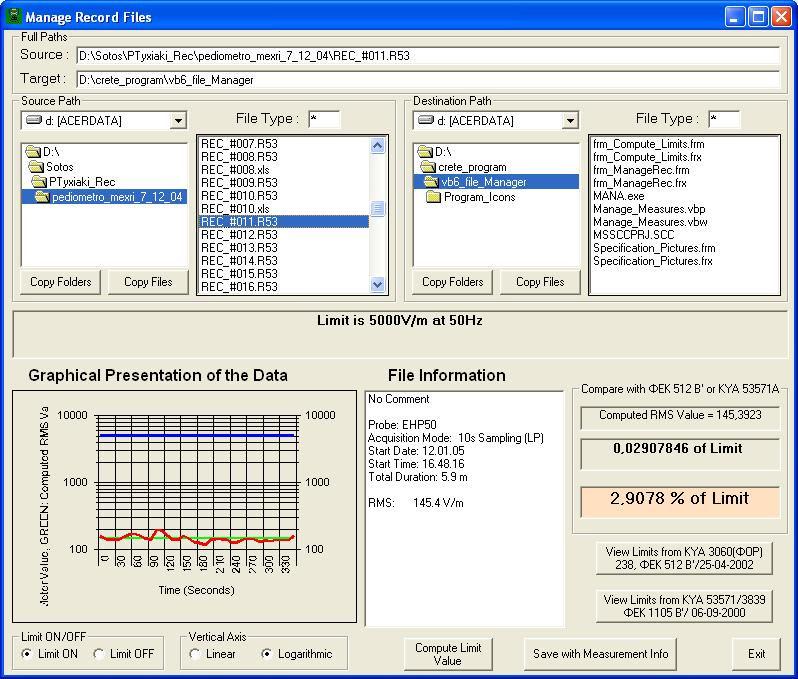Click the Source Path File Type field

pyautogui.click(x=324, y=120)
